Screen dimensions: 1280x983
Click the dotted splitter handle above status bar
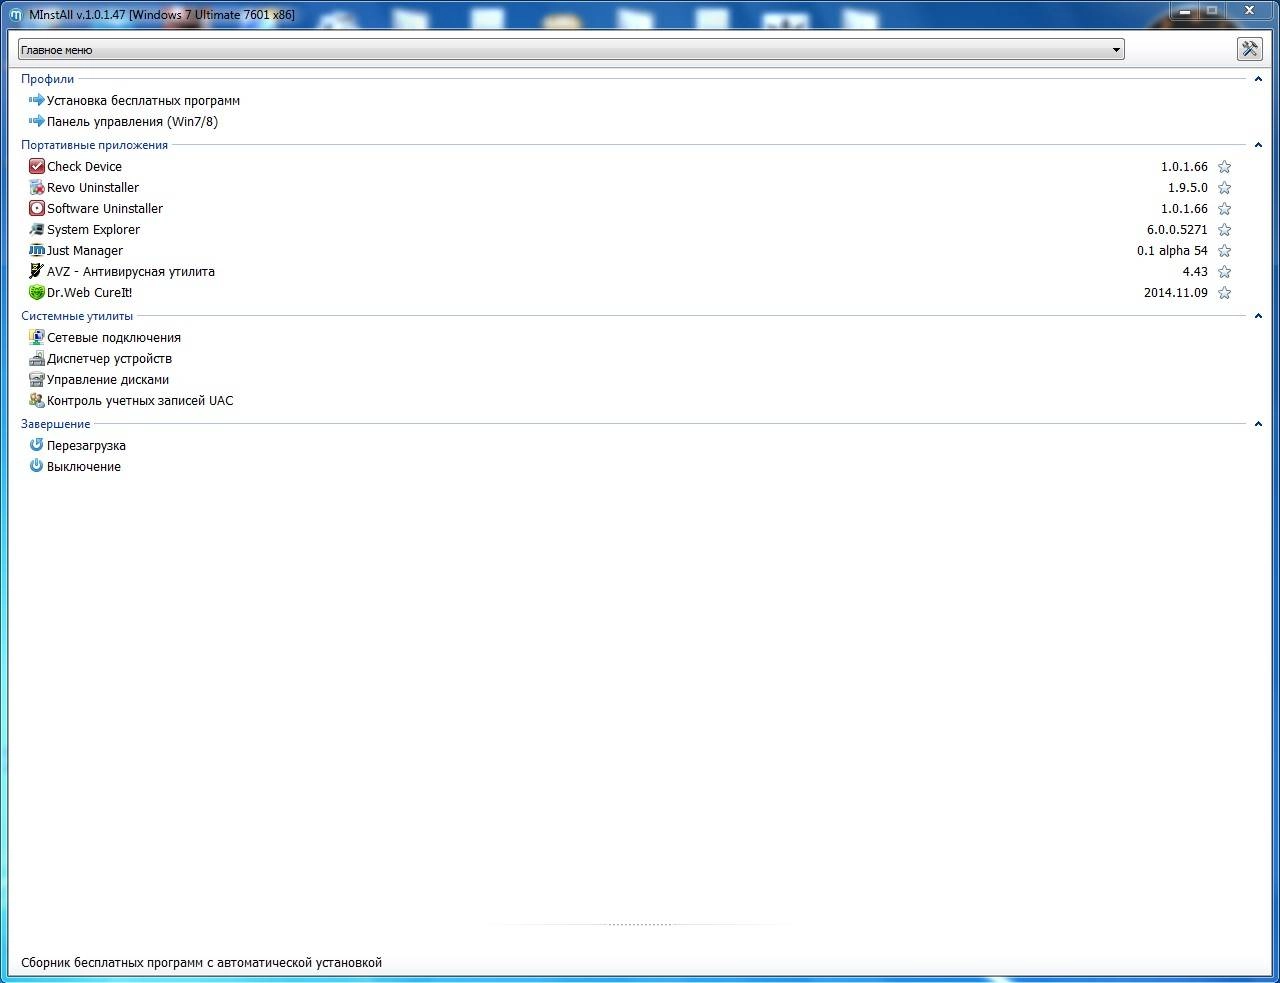pyautogui.click(x=640, y=924)
